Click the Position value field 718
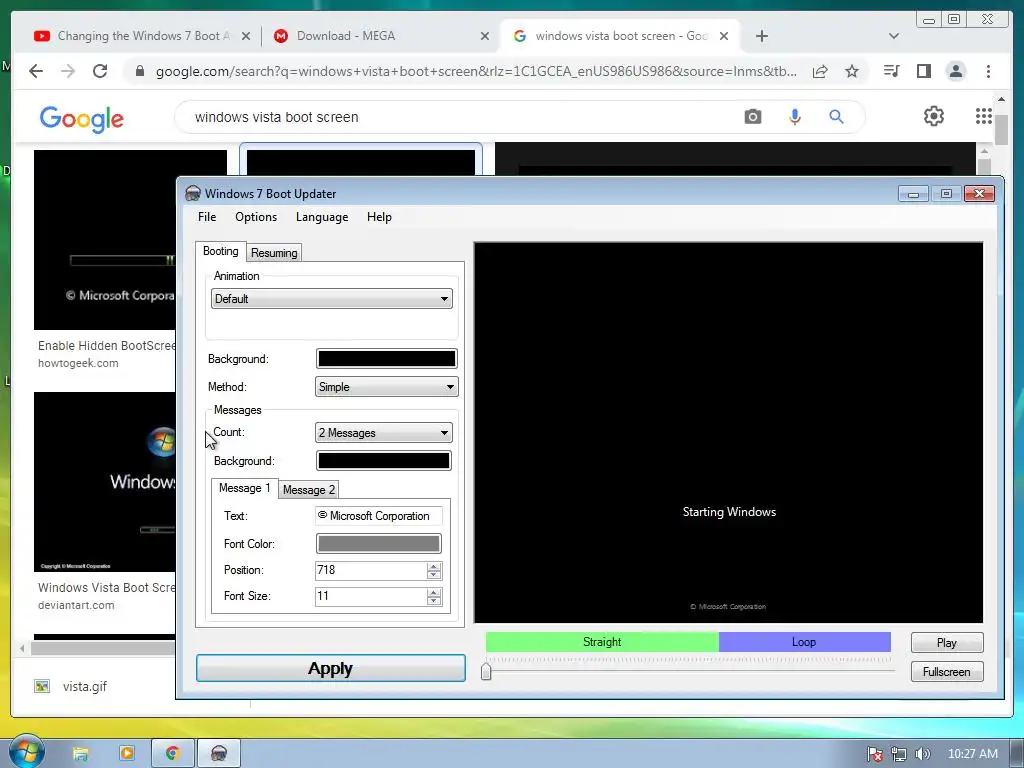The image size is (1024, 768). point(370,570)
